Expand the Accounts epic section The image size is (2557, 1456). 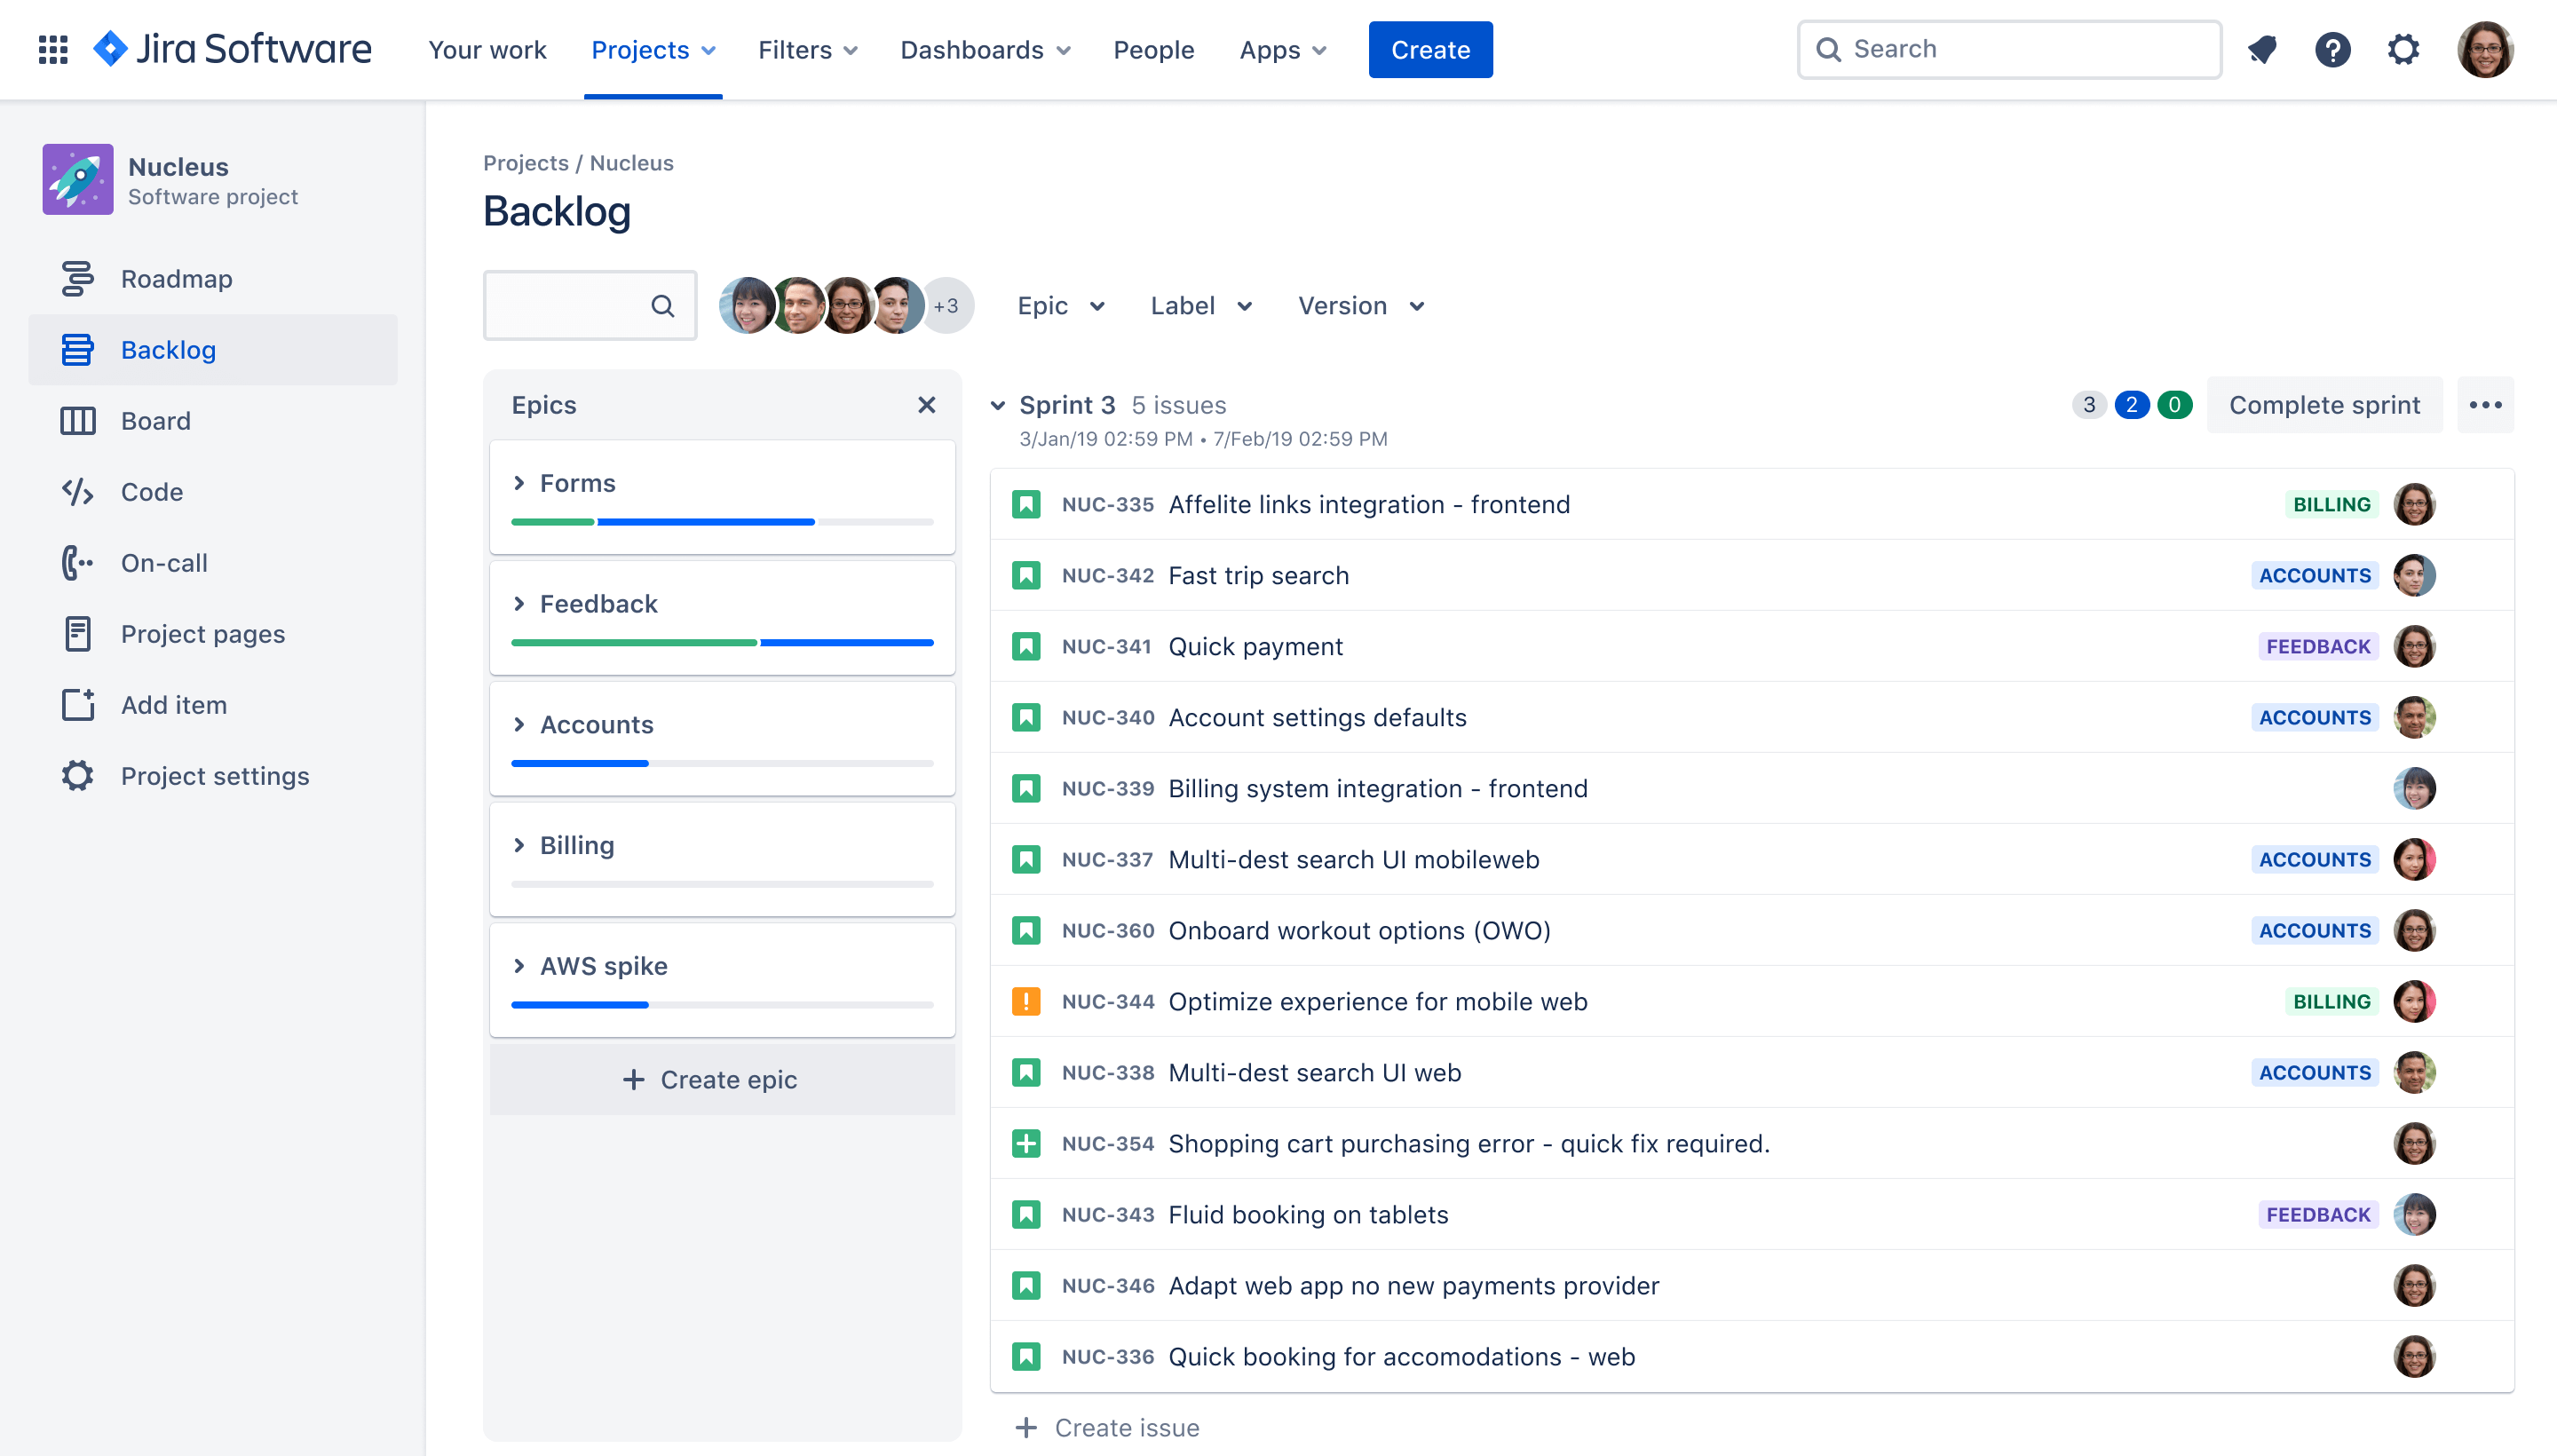pos(519,724)
